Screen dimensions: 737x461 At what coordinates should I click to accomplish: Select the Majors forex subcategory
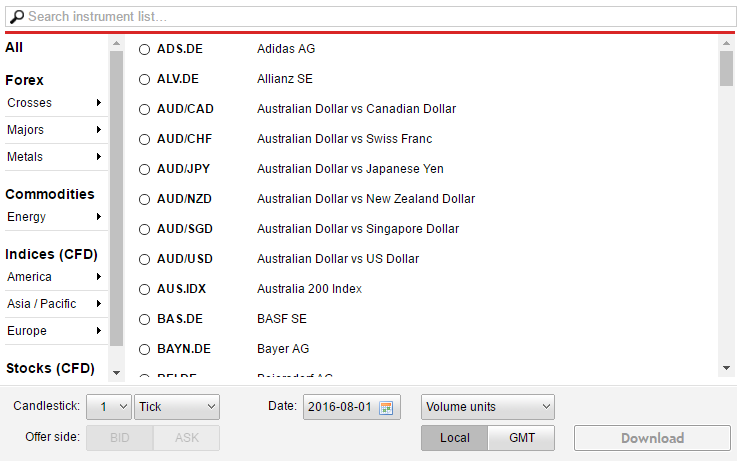(x=25, y=130)
